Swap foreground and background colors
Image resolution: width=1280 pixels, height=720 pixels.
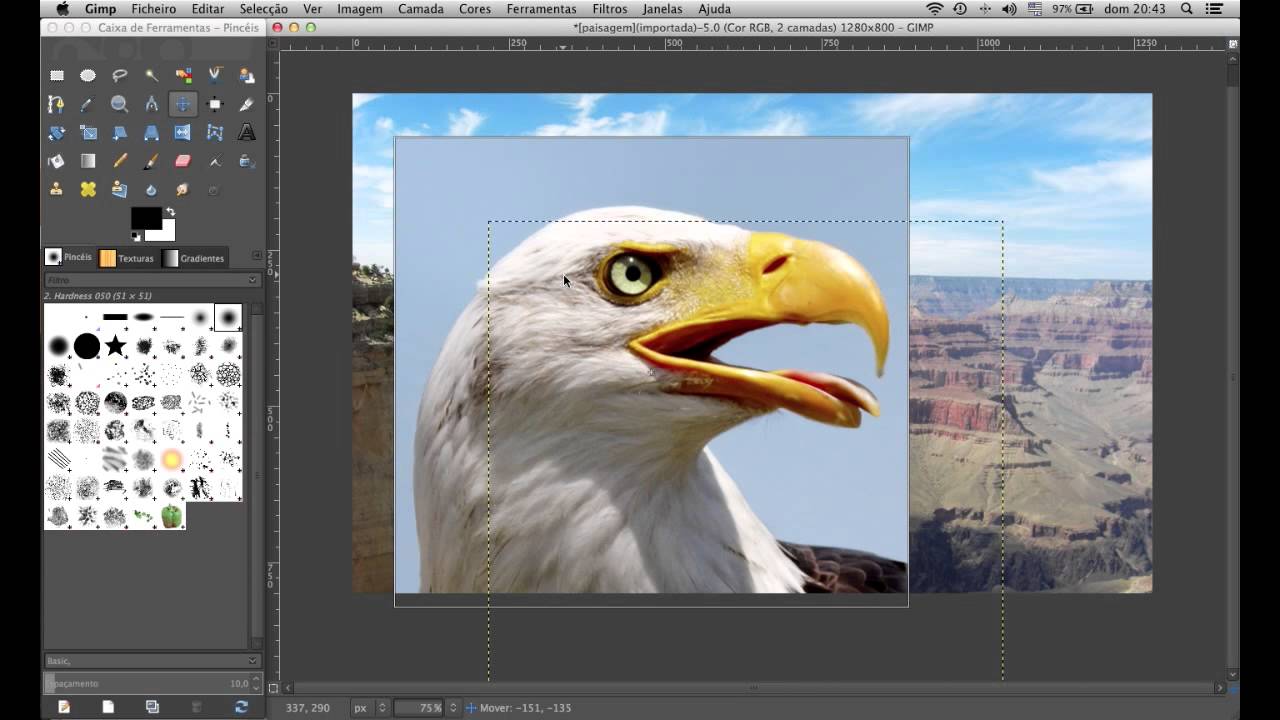tap(170, 211)
